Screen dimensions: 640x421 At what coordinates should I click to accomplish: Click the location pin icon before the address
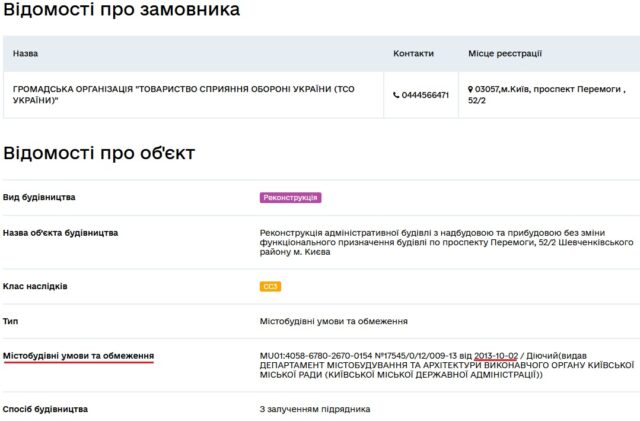[x=471, y=89]
